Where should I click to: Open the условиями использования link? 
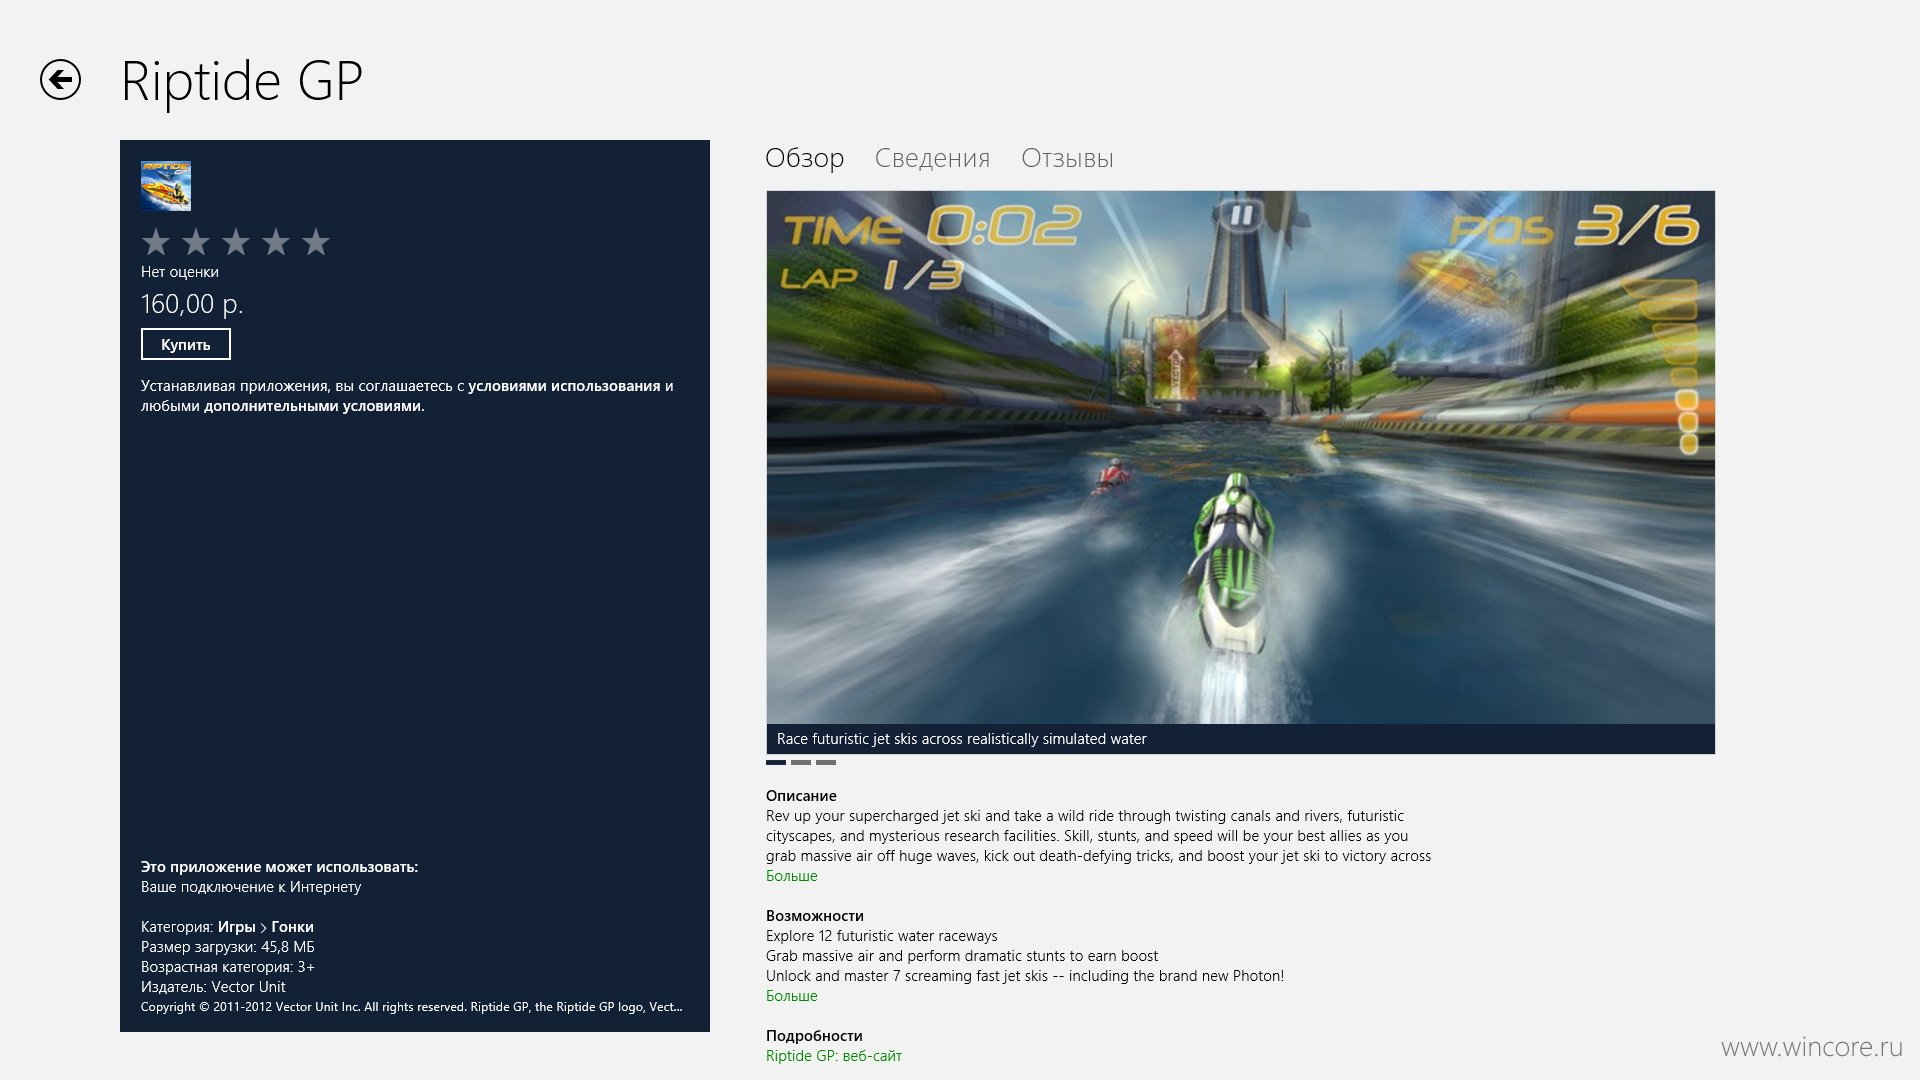564,386
